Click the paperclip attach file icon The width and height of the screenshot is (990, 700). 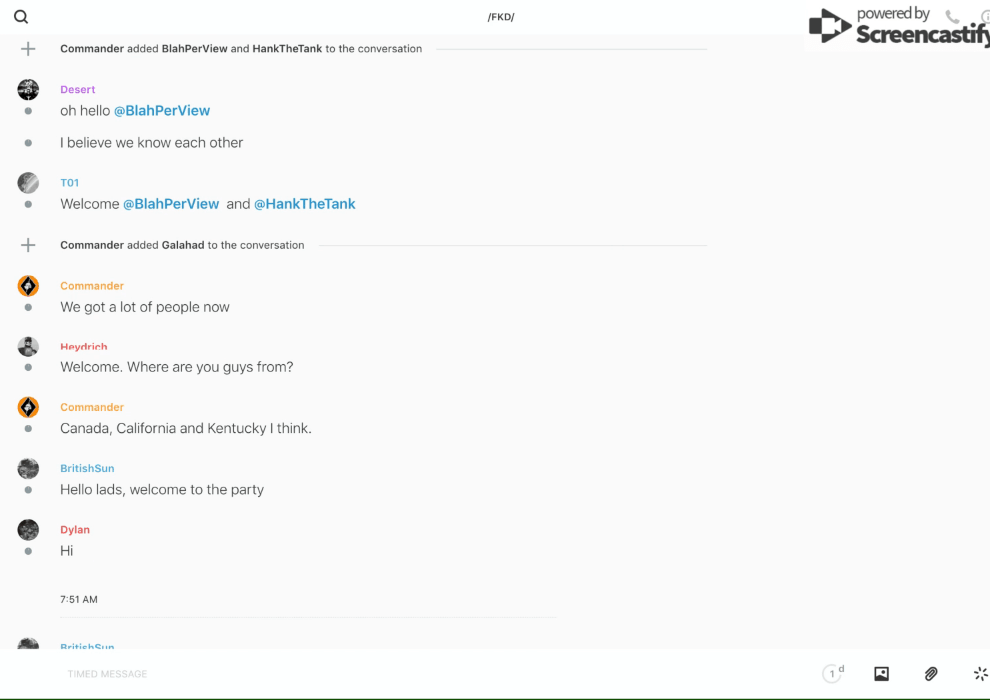pos(931,674)
